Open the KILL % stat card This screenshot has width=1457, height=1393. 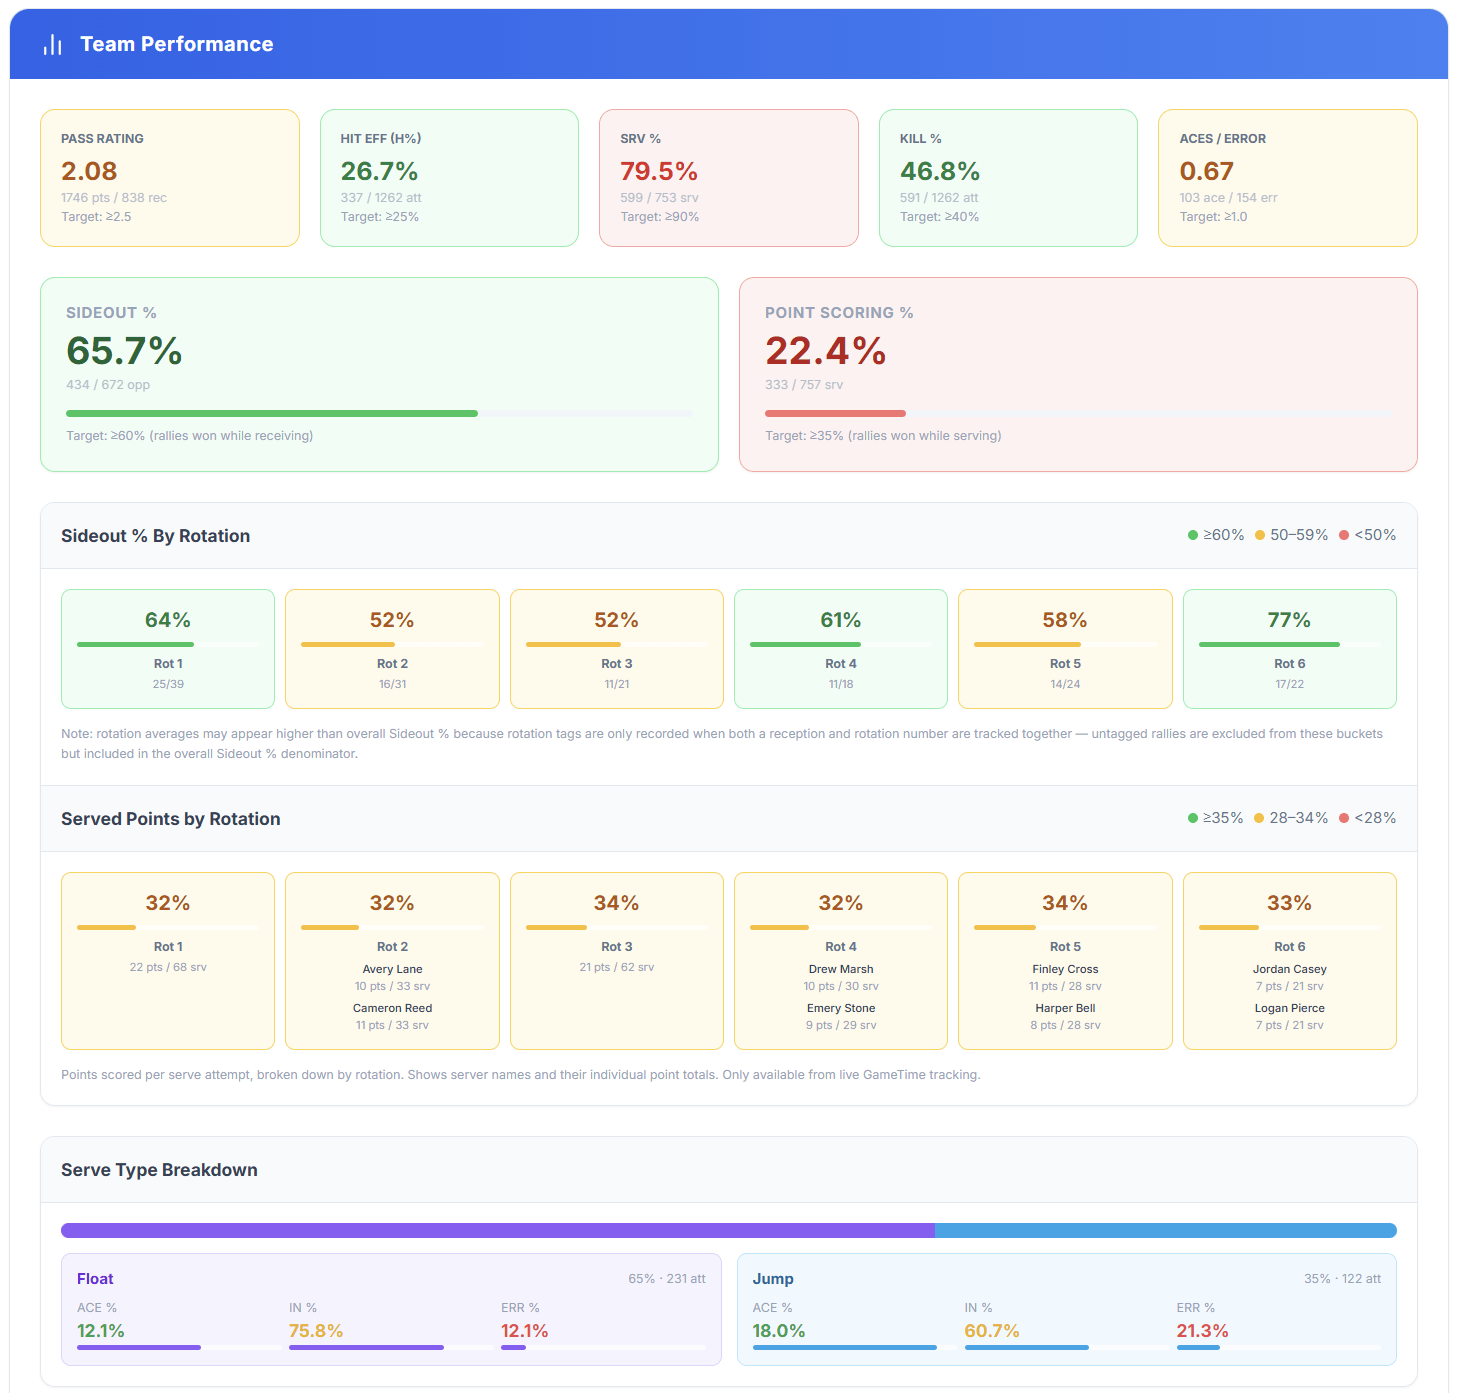click(1008, 178)
